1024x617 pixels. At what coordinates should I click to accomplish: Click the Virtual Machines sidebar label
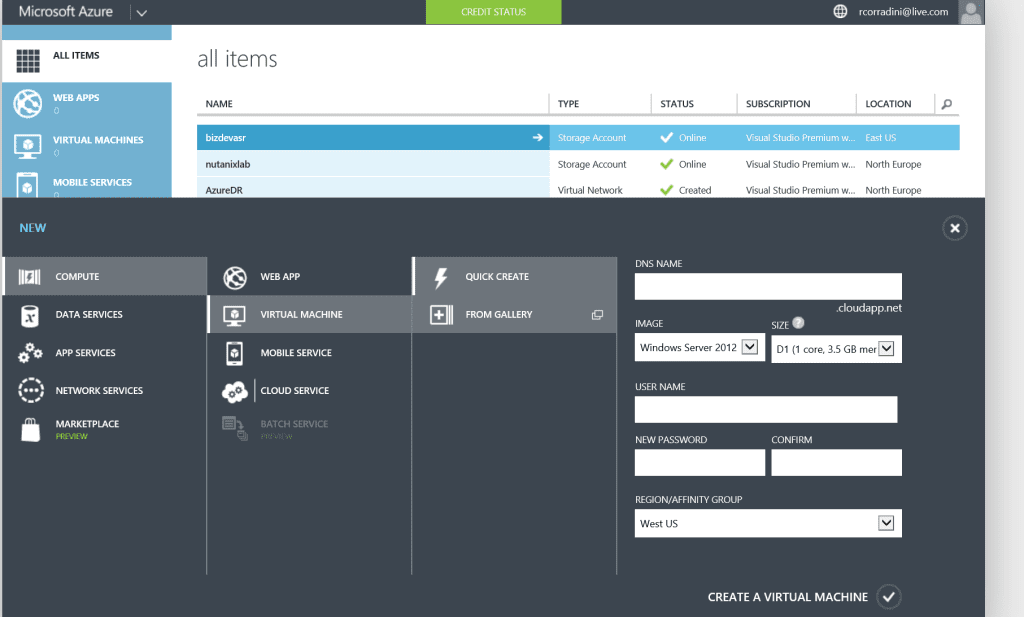pos(98,140)
